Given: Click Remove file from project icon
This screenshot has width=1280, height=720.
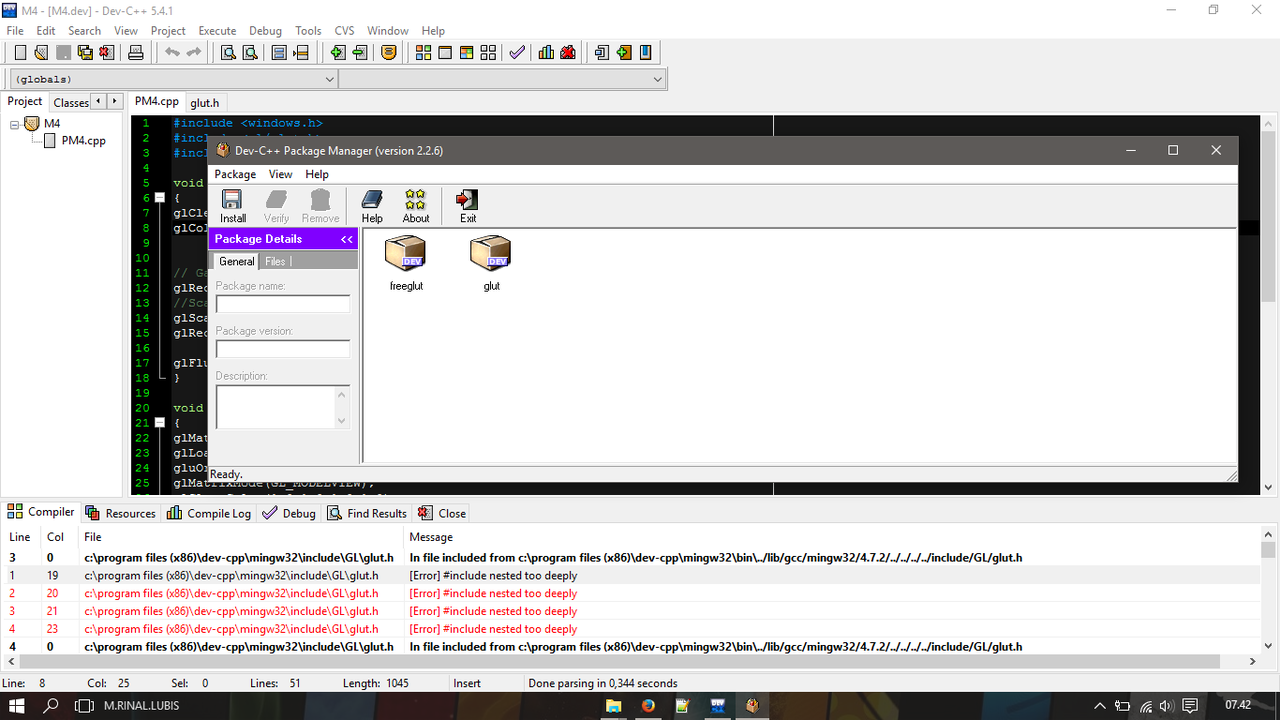Looking at the screenshot, I should pos(360,53).
